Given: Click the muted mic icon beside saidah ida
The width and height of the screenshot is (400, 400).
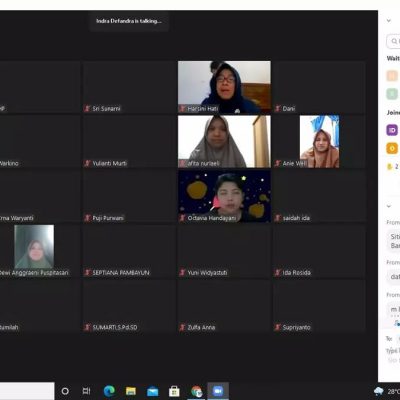Looking at the screenshot, I should [277, 218].
